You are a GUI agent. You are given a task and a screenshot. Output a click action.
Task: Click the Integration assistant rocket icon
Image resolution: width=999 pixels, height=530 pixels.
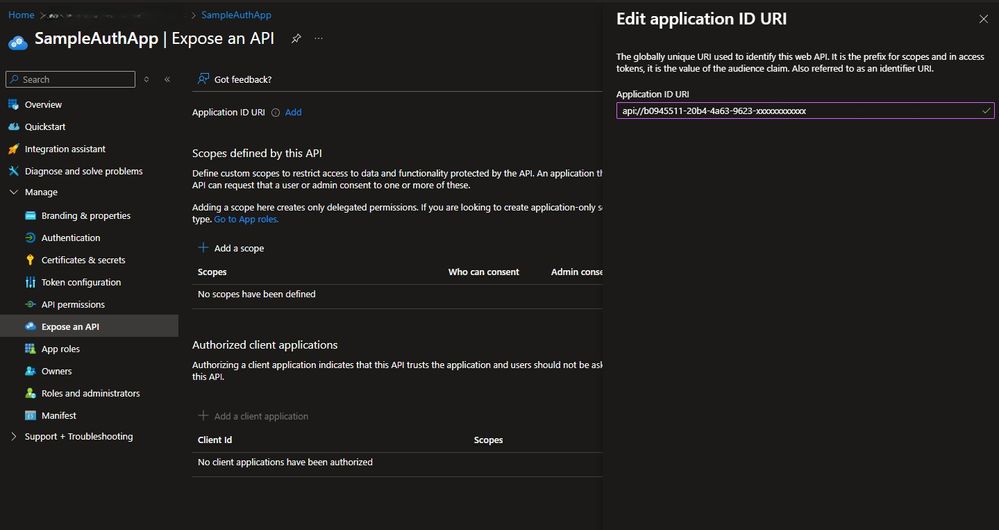click(13, 149)
